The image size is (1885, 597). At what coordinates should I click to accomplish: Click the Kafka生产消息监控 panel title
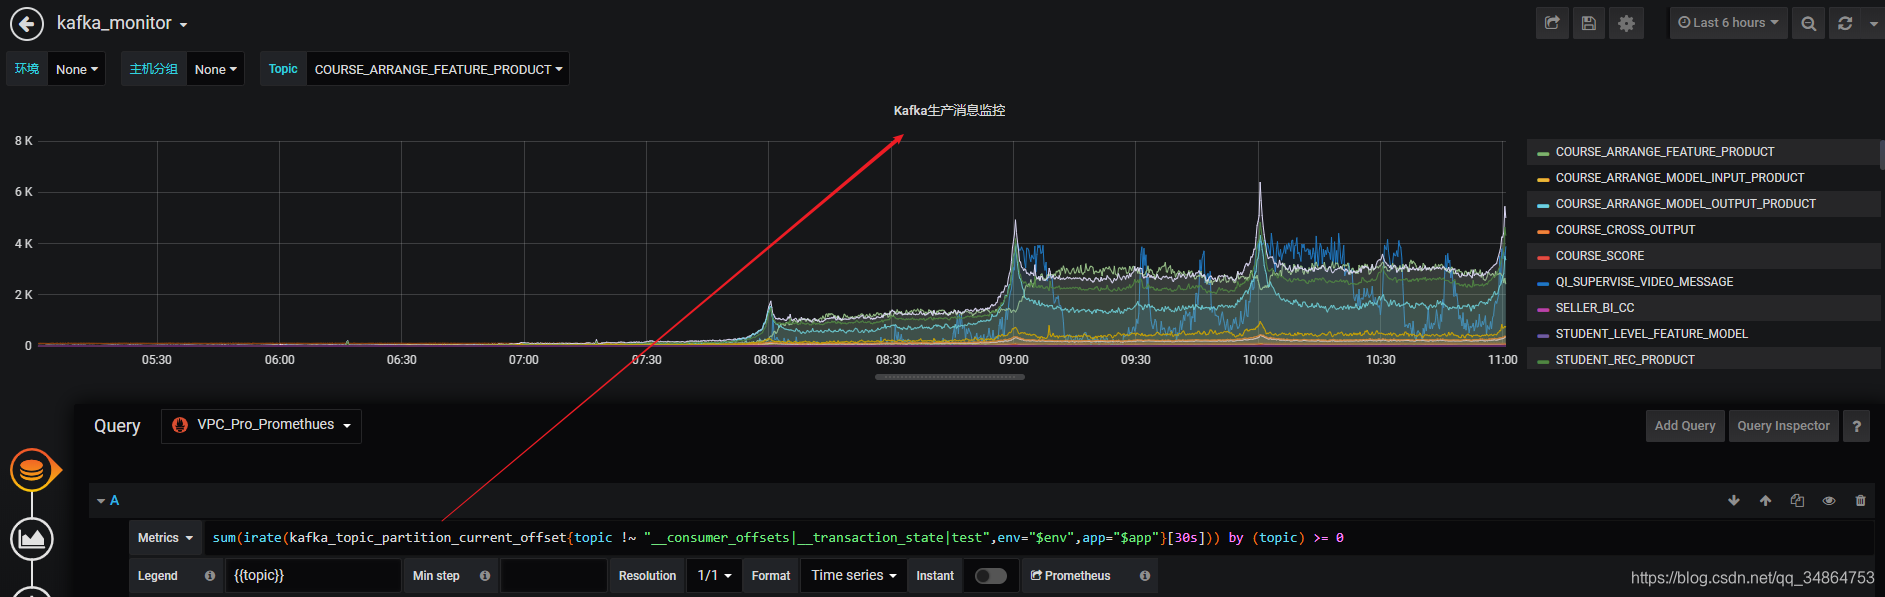click(949, 110)
